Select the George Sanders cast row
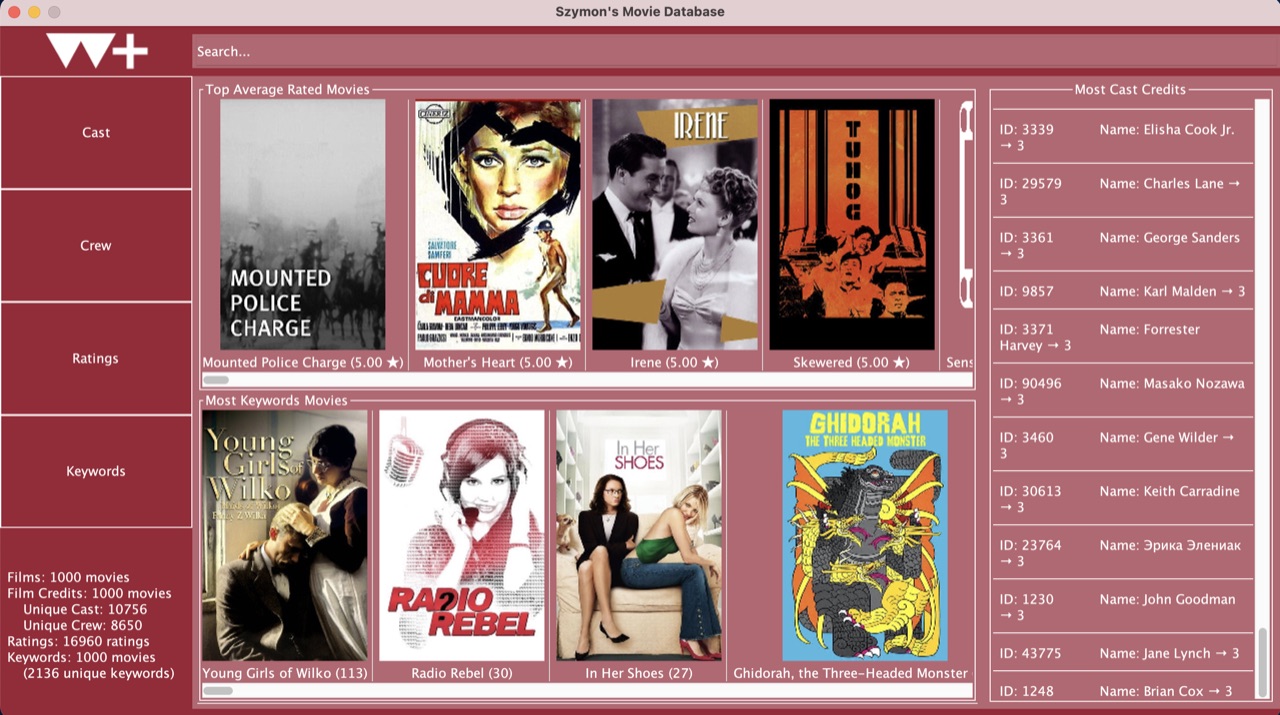The width and height of the screenshot is (1280, 715). [1122, 245]
